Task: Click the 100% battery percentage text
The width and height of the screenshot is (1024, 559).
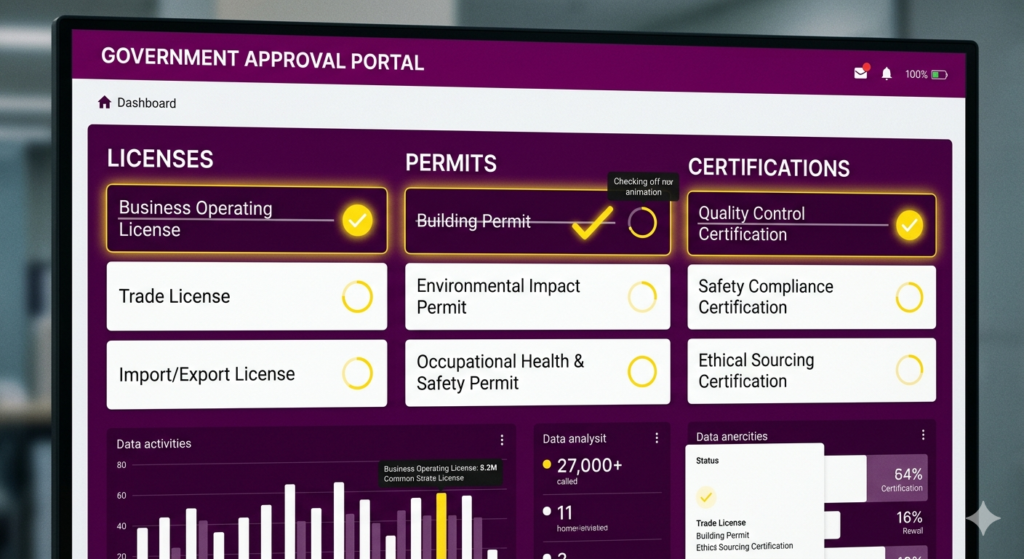Action: 916,74
